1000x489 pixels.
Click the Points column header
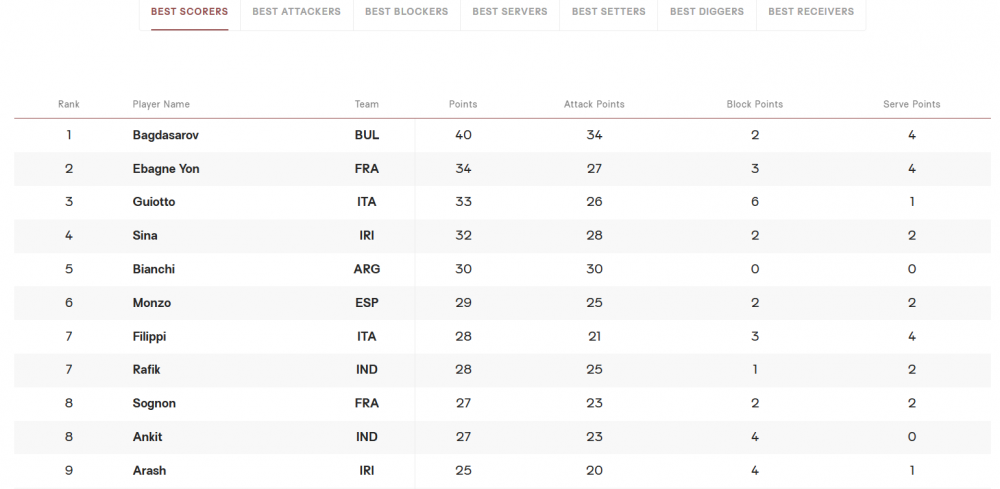click(463, 104)
